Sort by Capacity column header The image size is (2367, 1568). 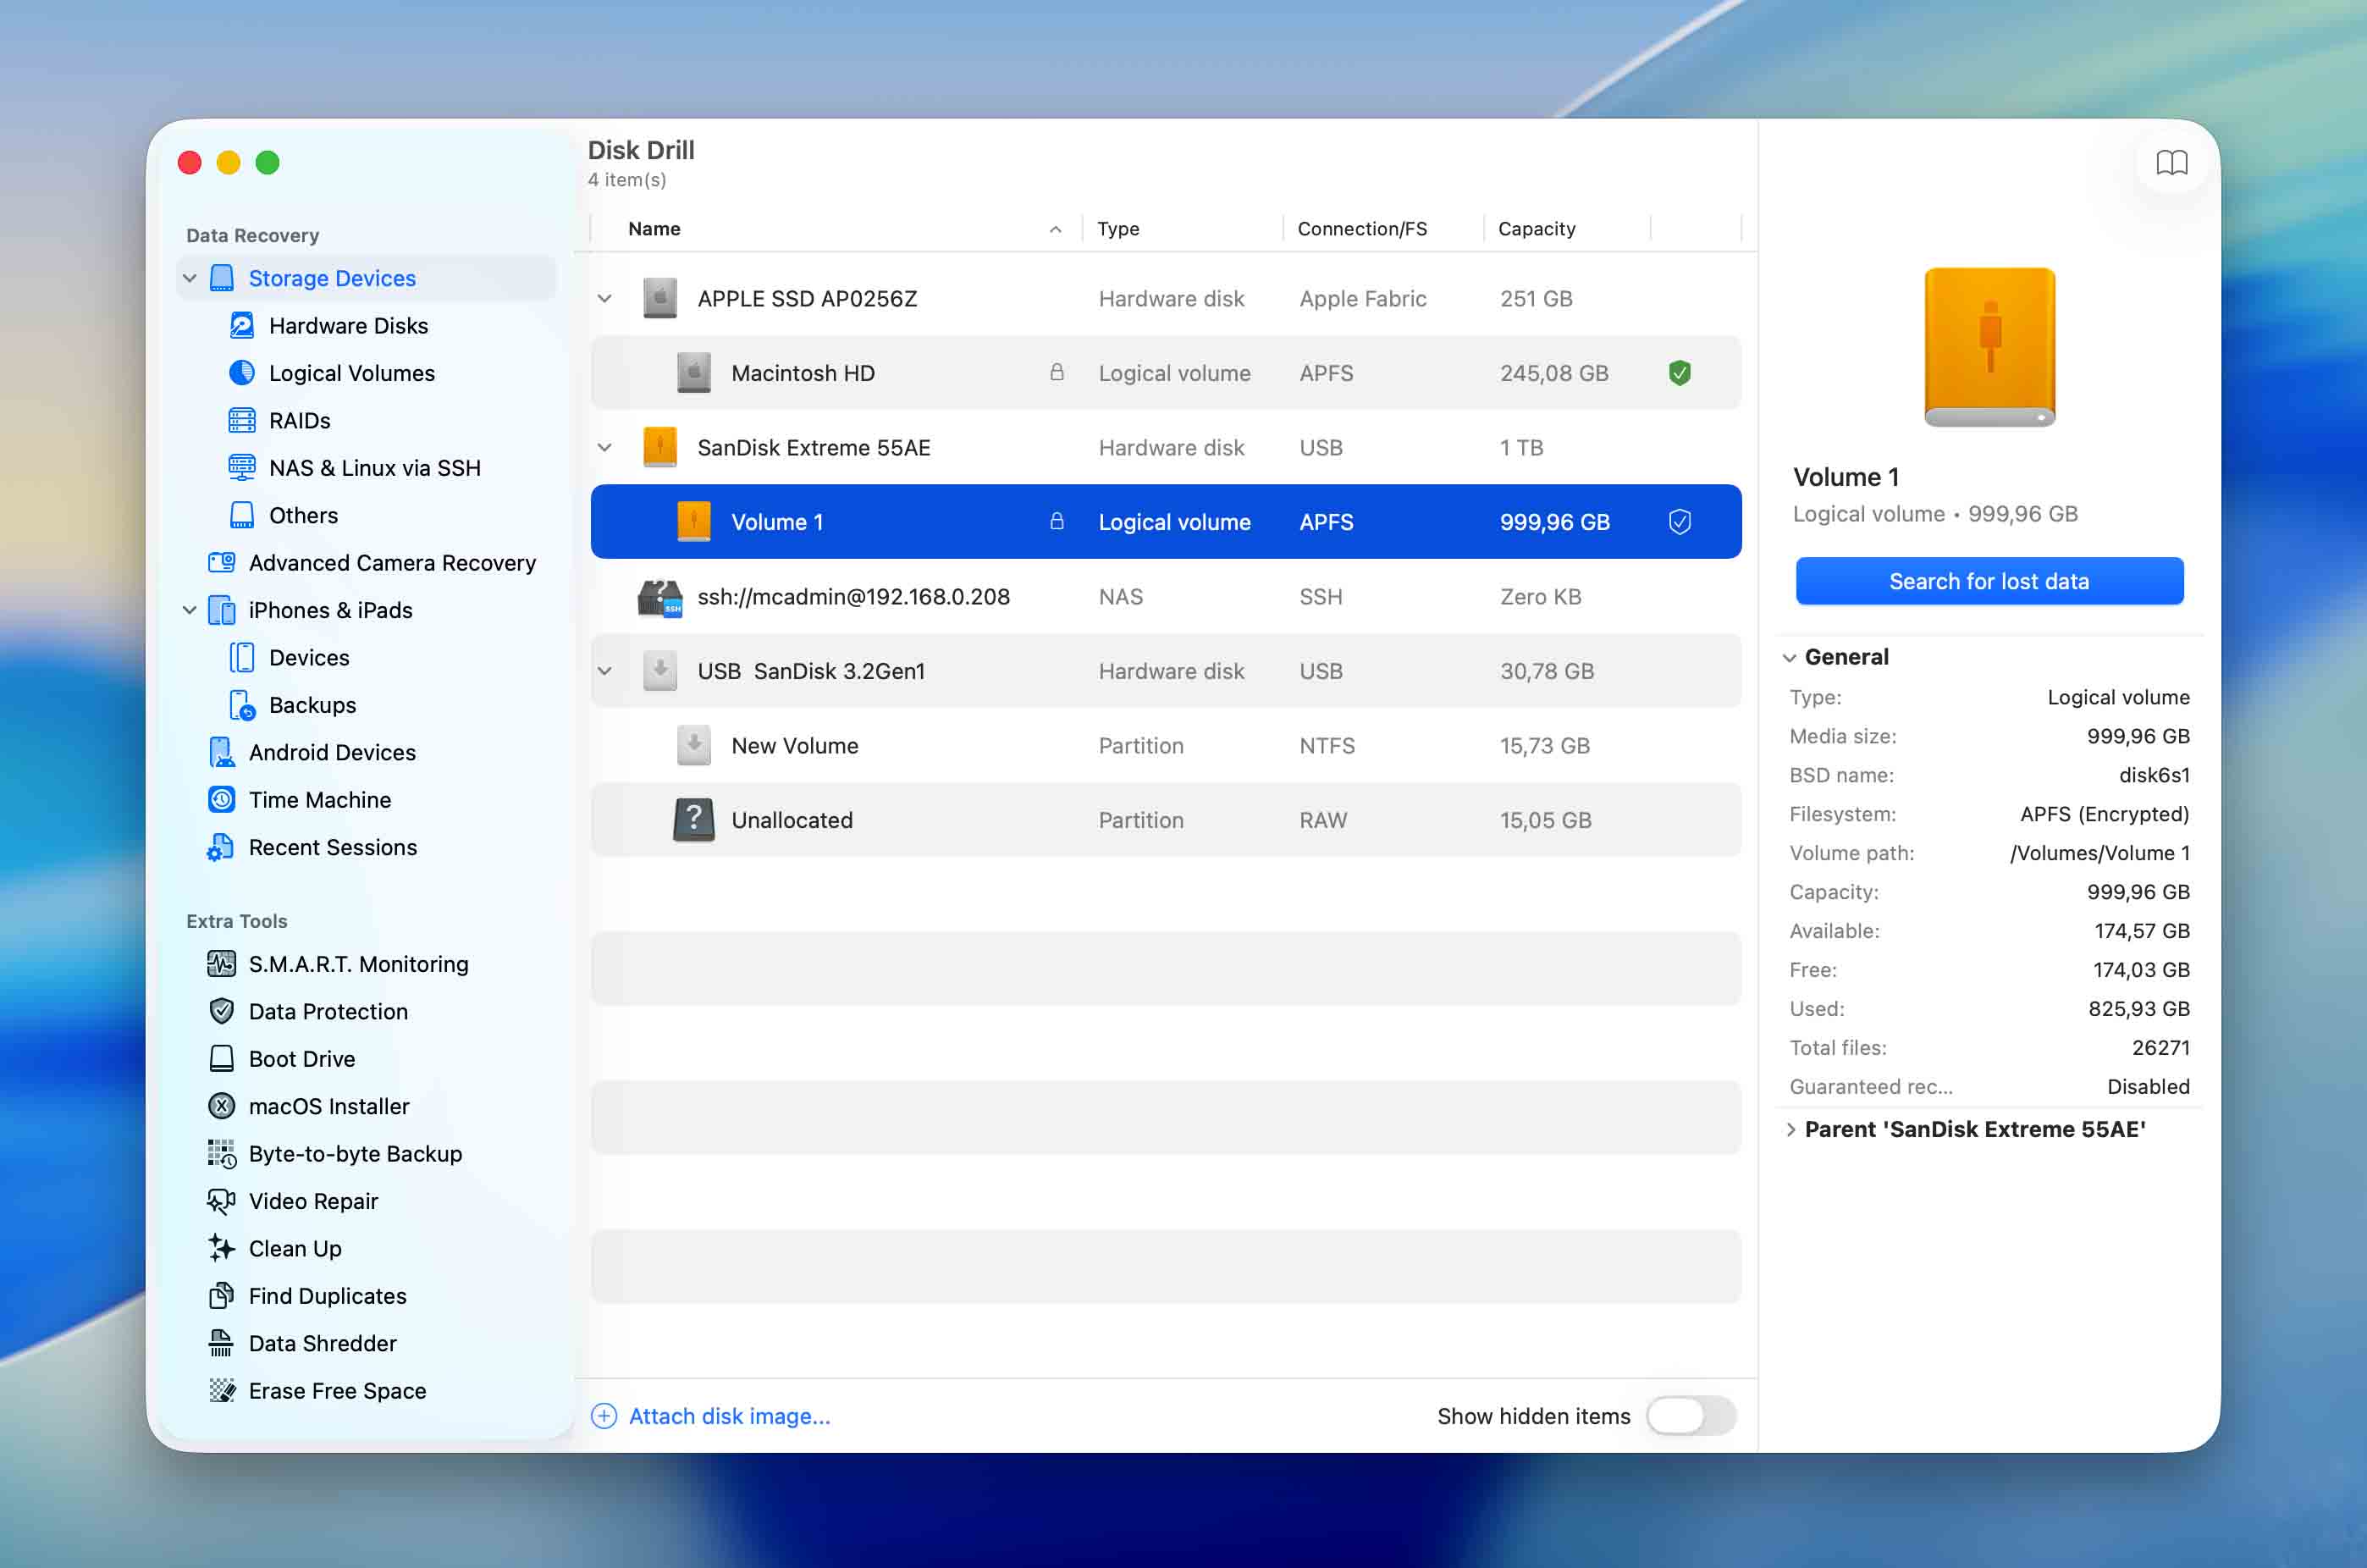coord(1567,229)
